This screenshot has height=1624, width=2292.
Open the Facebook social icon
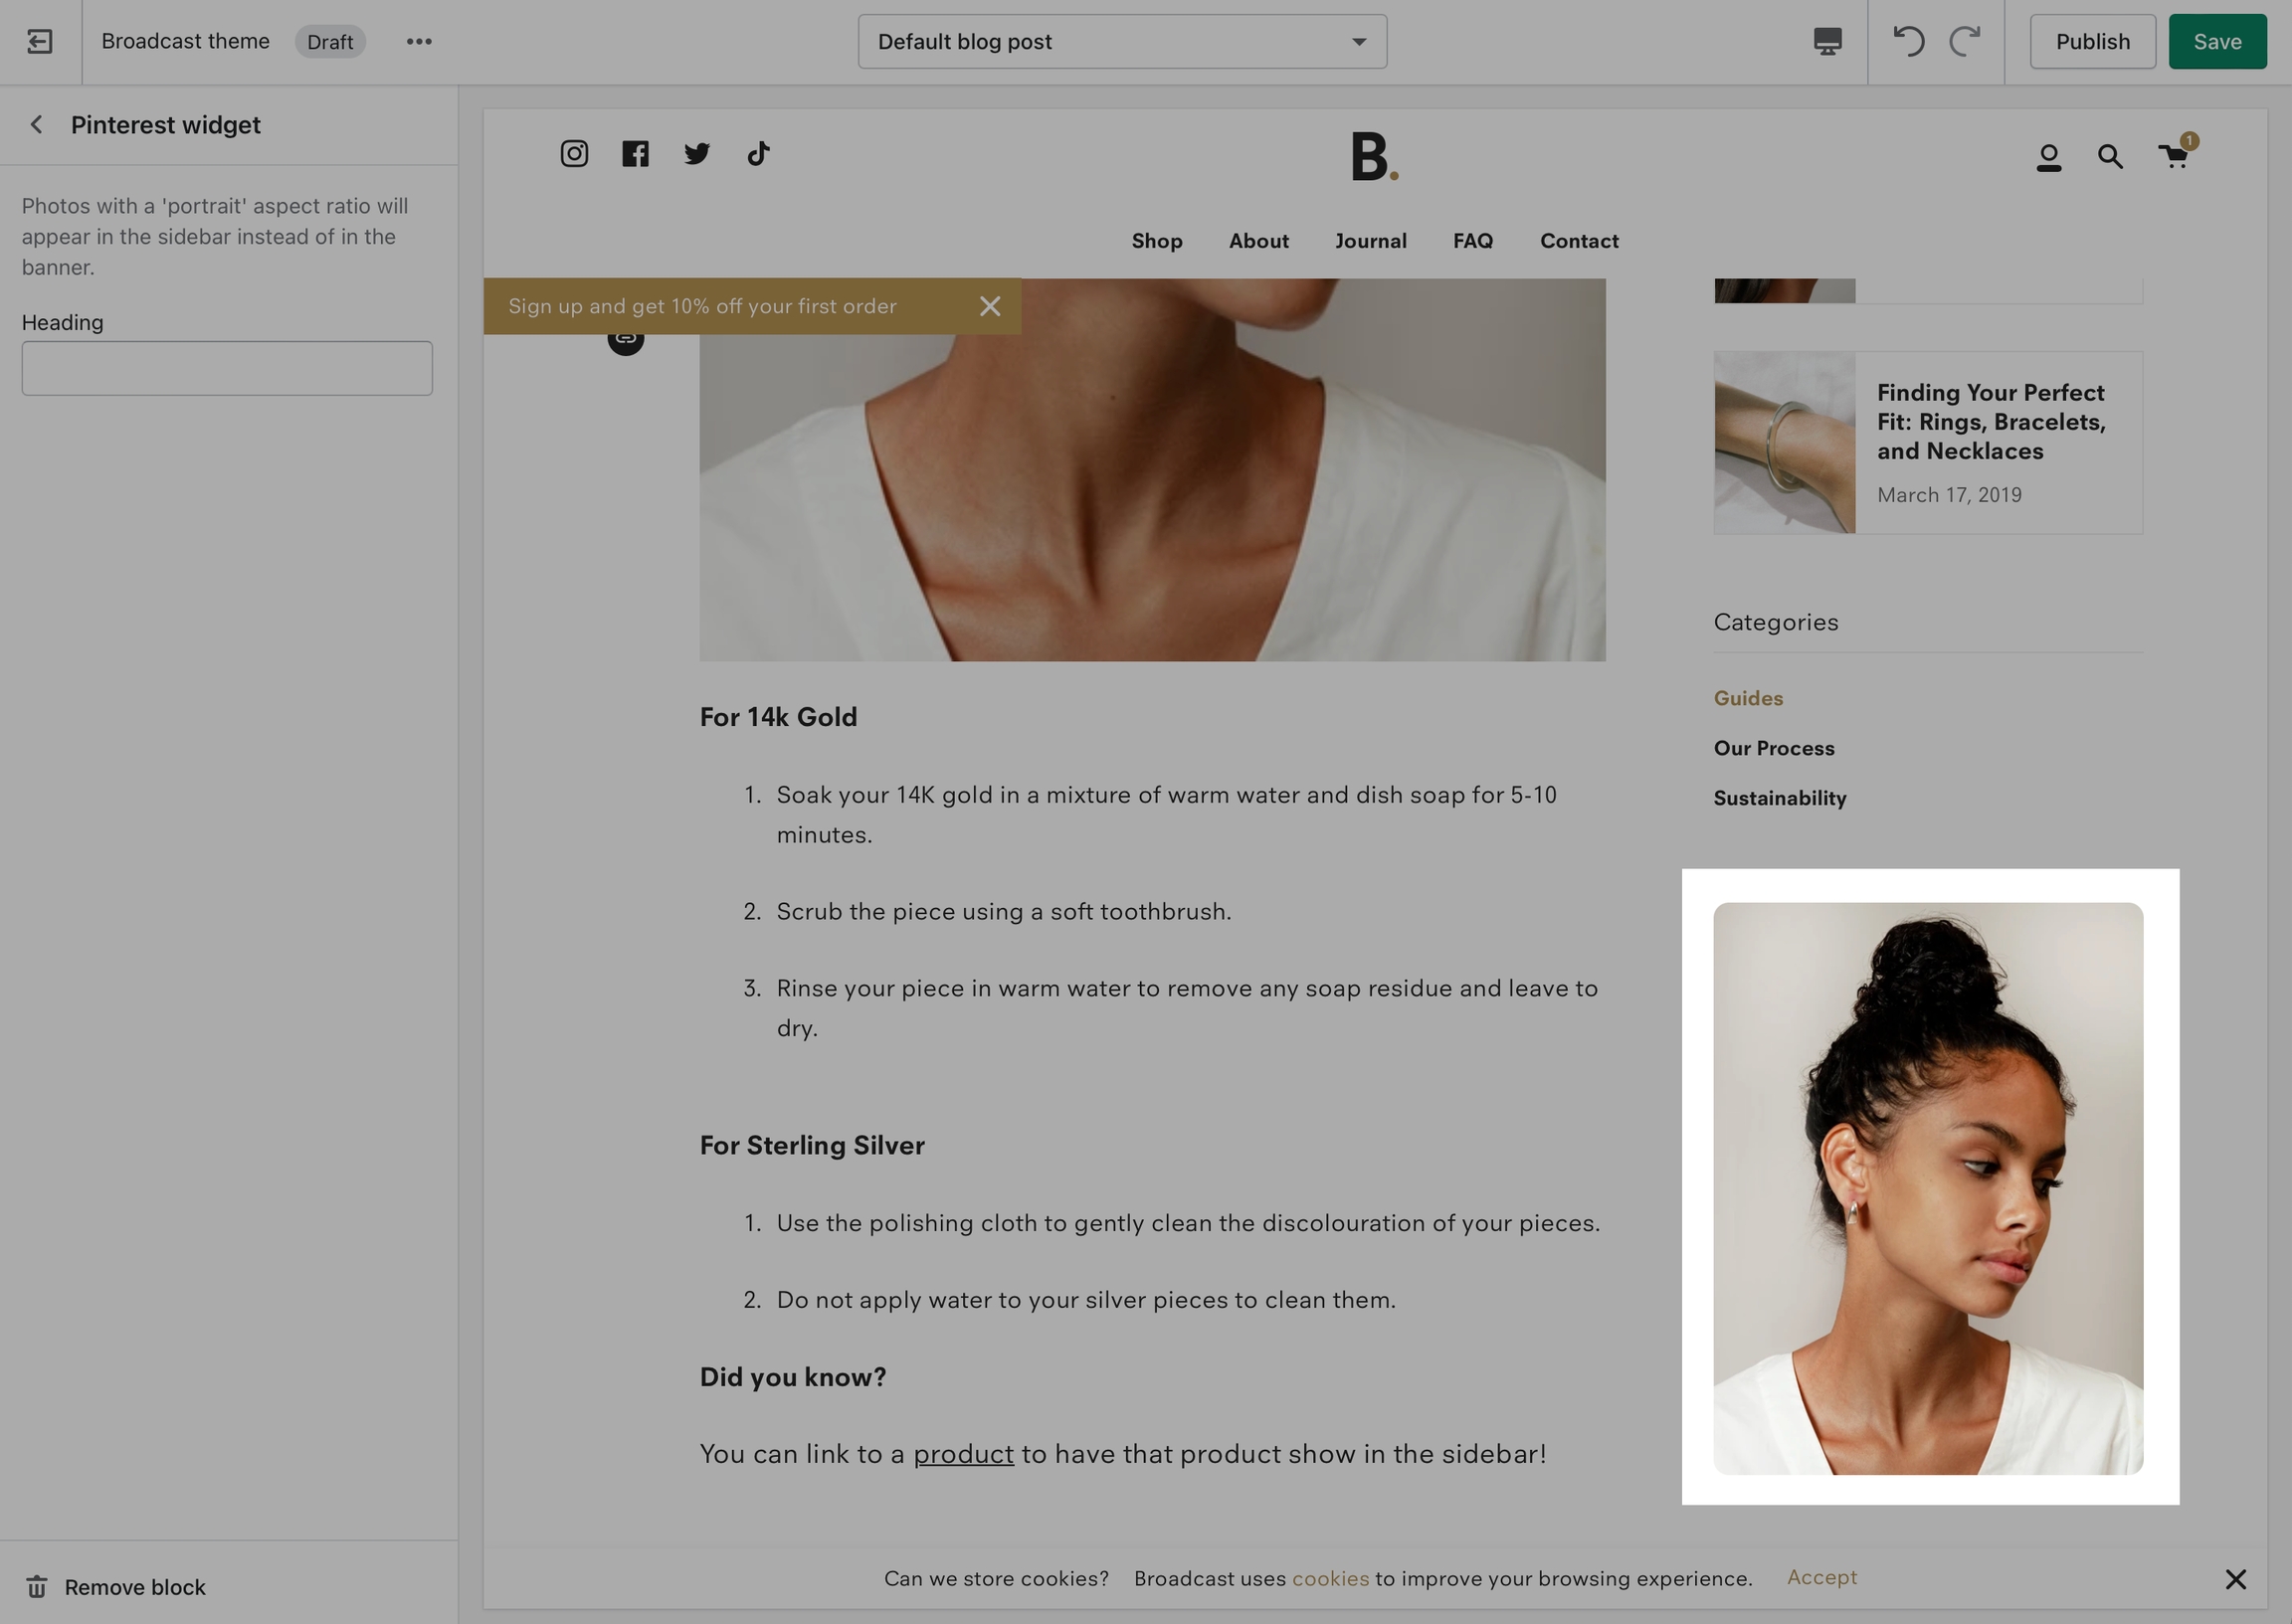pos(635,153)
